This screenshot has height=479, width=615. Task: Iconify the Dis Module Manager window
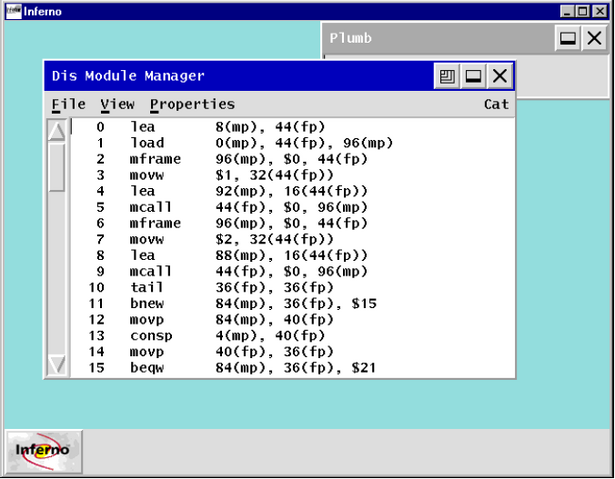click(473, 76)
